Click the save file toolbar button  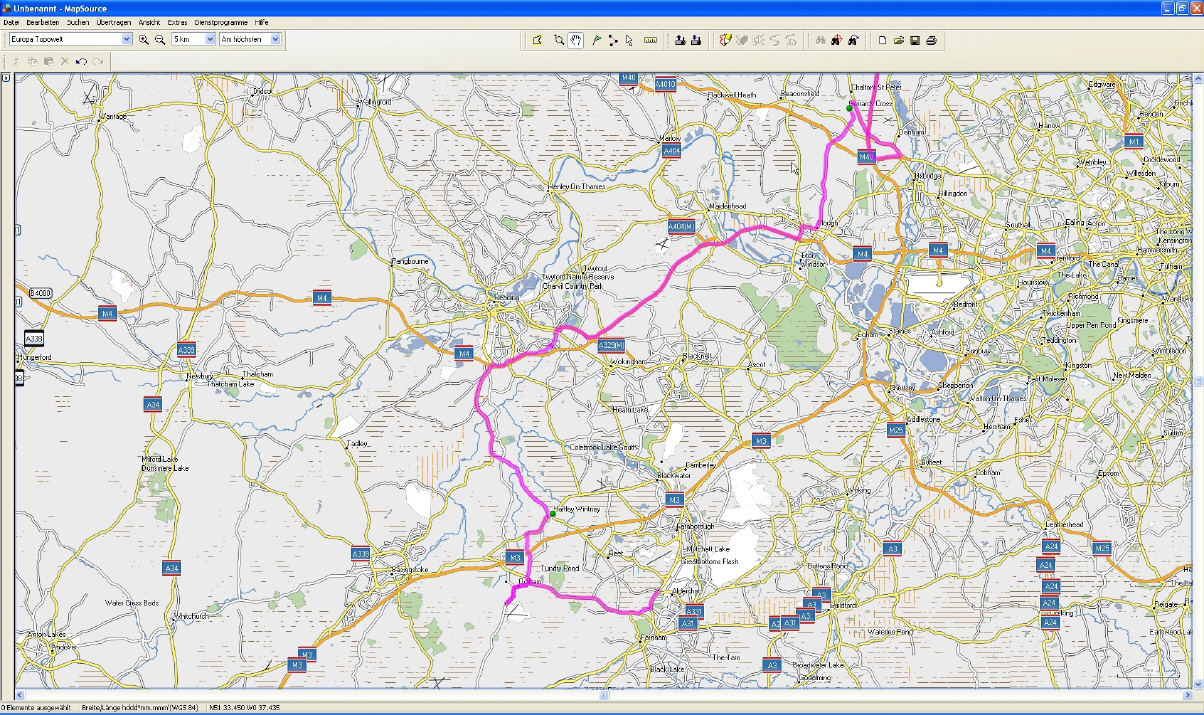click(x=915, y=40)
